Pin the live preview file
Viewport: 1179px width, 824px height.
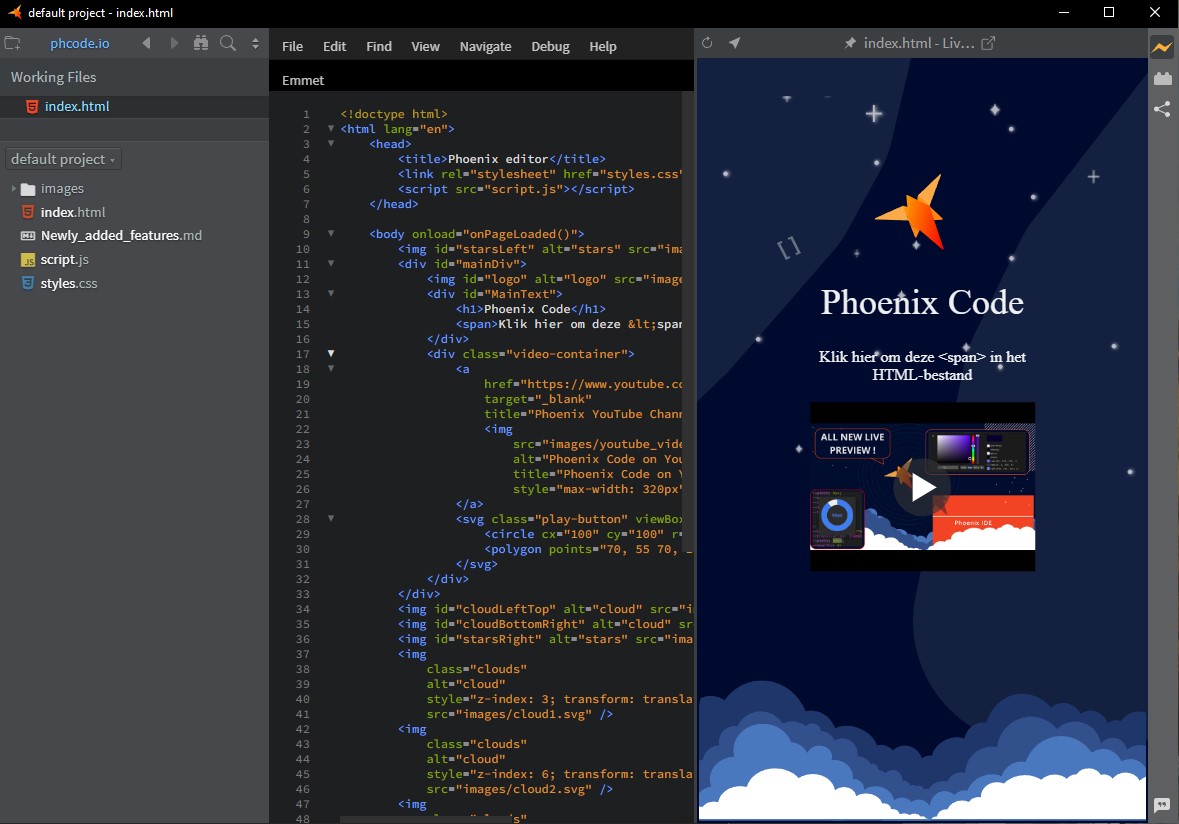(850, 43)
